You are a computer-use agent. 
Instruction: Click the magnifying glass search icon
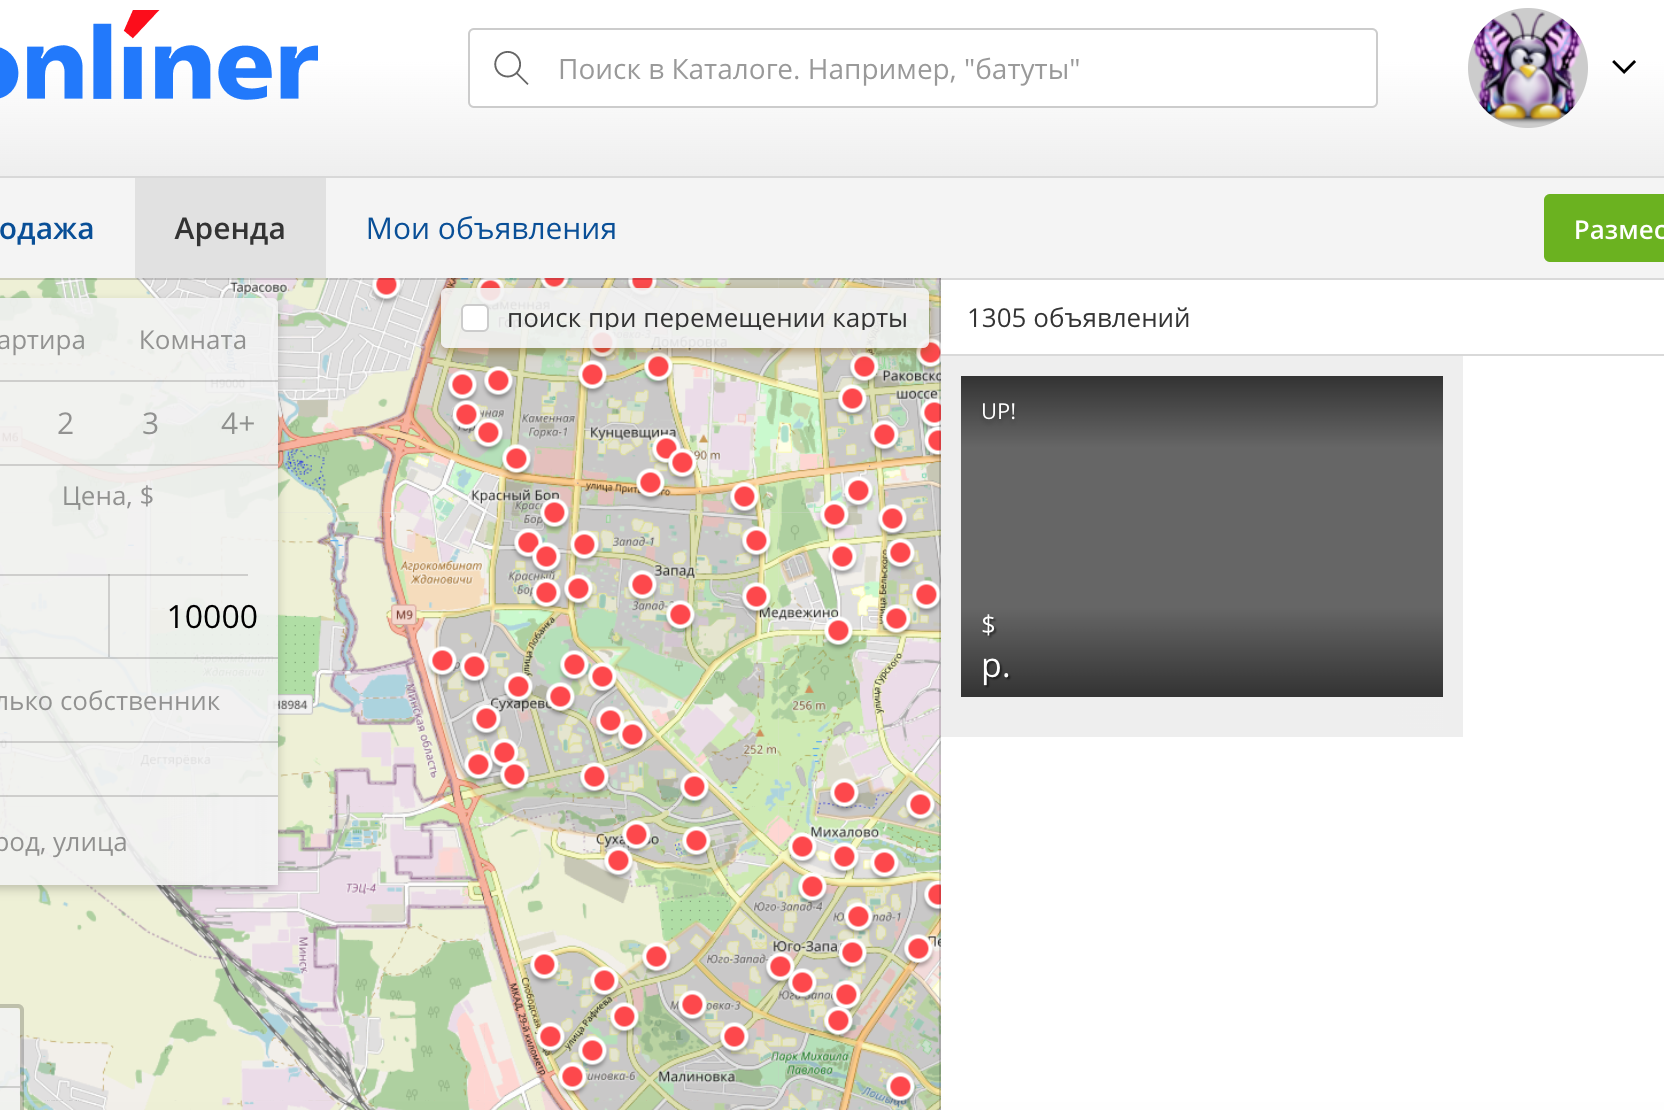[x=511, y=68]
